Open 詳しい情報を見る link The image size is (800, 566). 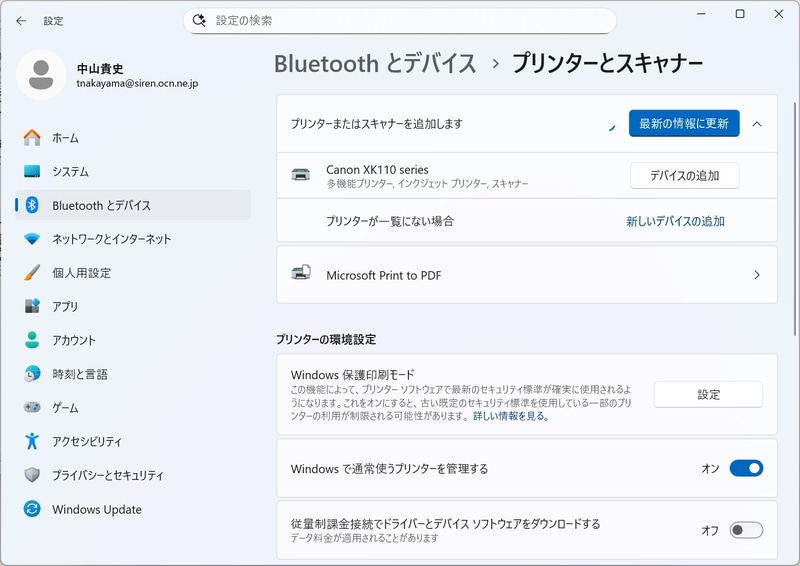click(x=511, y=416)
